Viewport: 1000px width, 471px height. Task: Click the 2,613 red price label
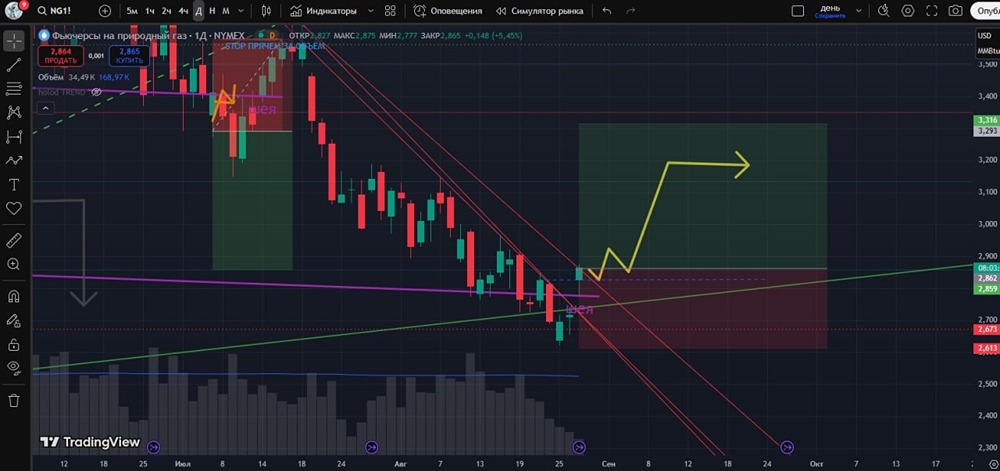[x=986, y=349]
